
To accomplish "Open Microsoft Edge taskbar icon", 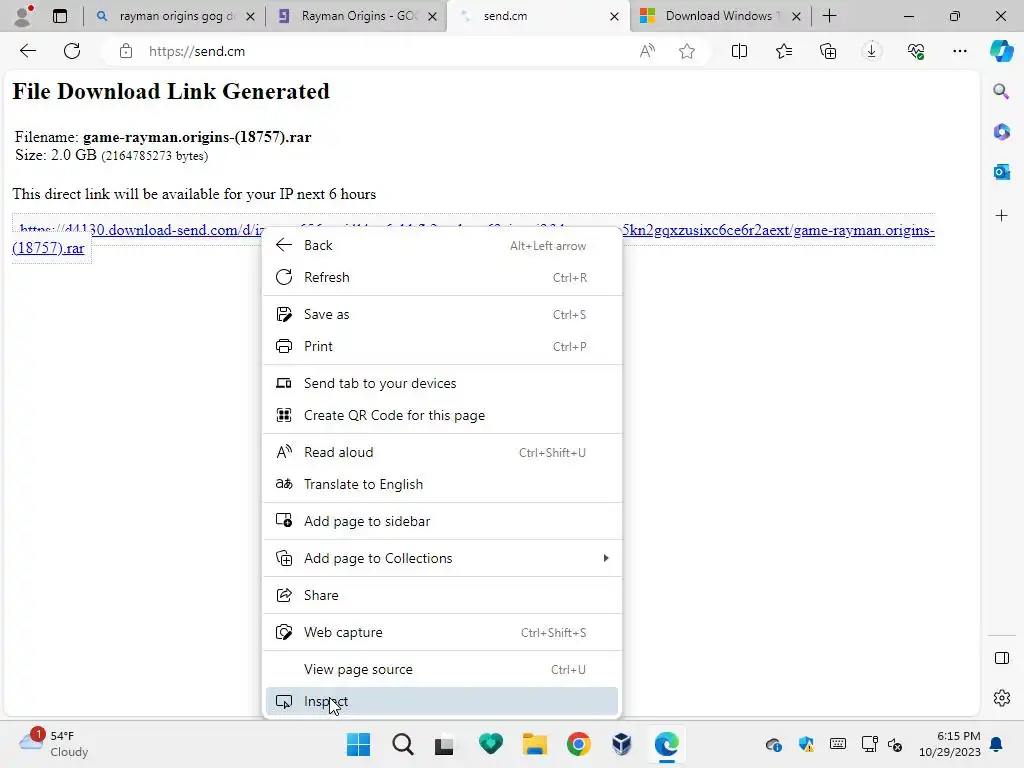I will point(666,744).
